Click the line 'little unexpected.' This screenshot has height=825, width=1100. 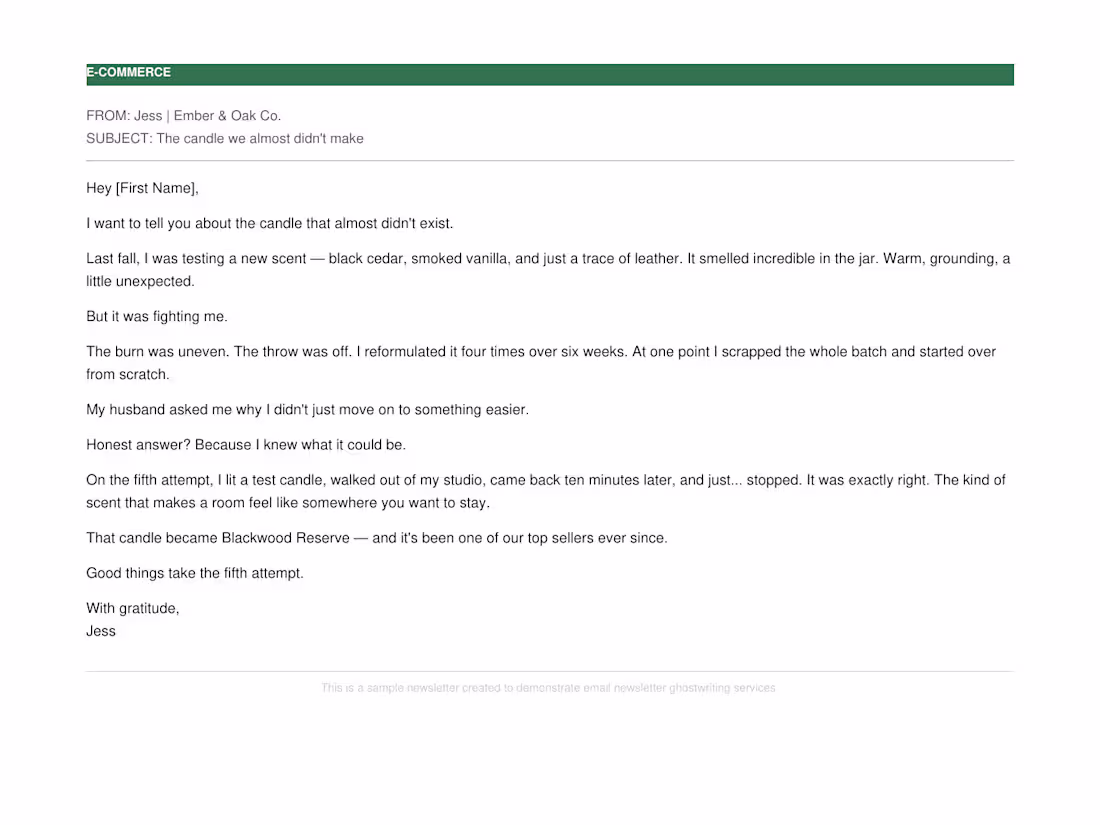(x=140, y=281)
